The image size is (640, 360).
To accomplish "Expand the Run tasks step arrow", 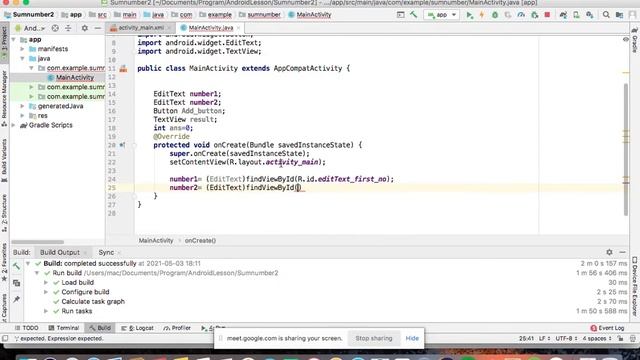I will click(x=46, y=311).
